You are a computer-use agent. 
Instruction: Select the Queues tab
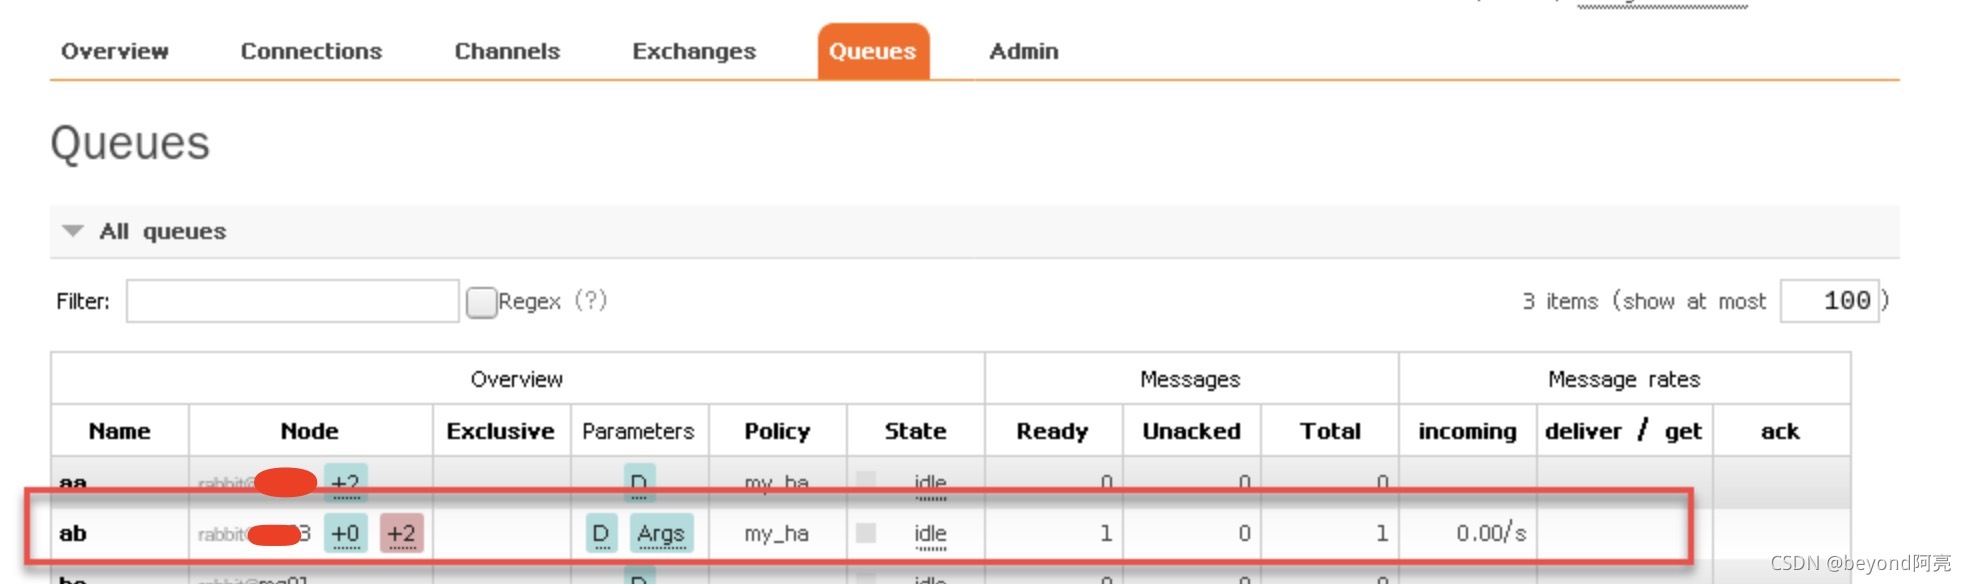point(873,51)
